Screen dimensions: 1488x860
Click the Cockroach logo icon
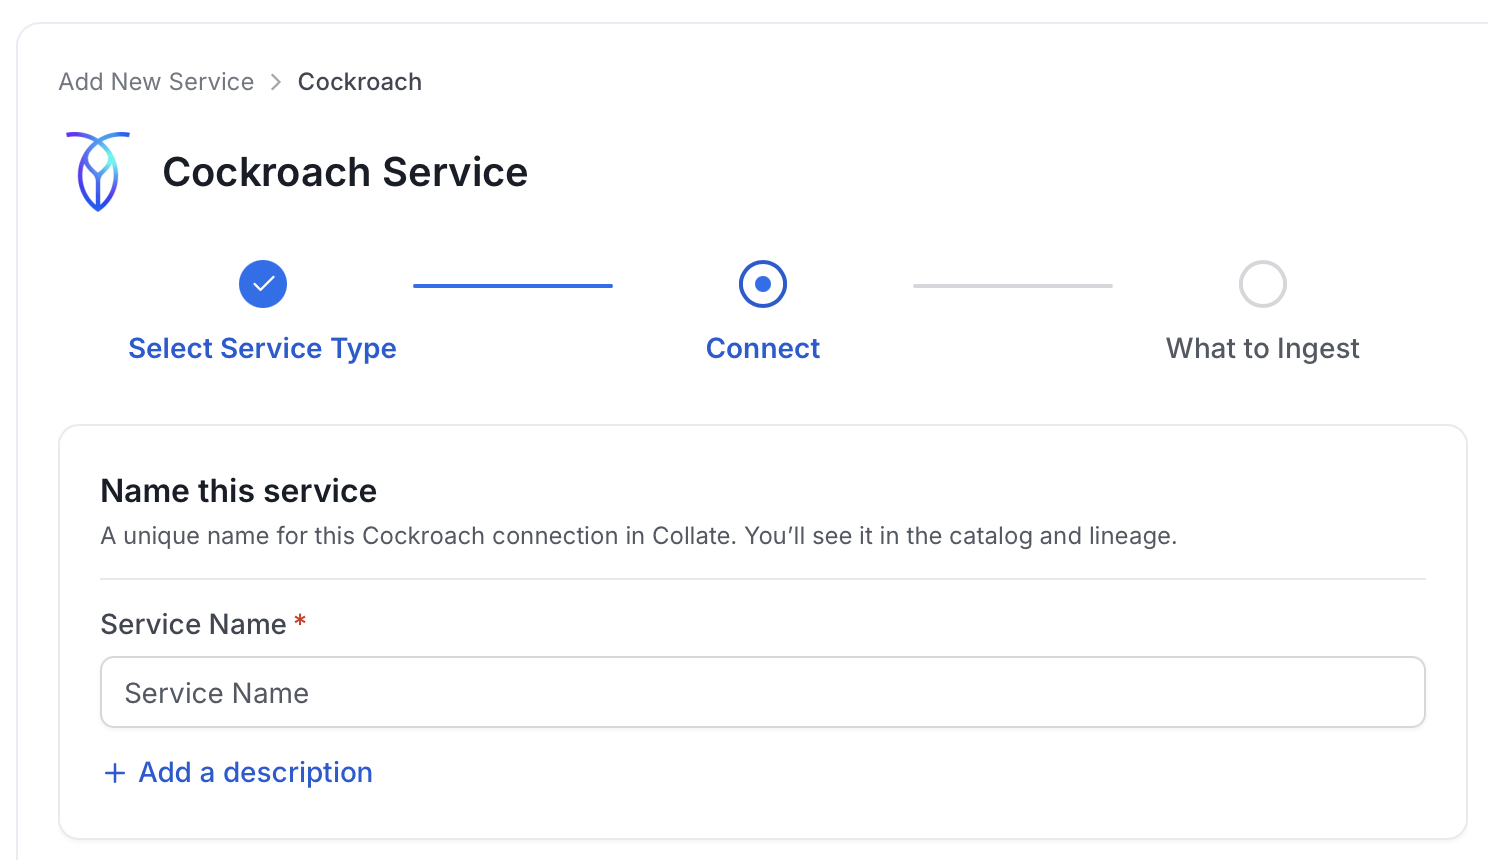tap(98, 171)
